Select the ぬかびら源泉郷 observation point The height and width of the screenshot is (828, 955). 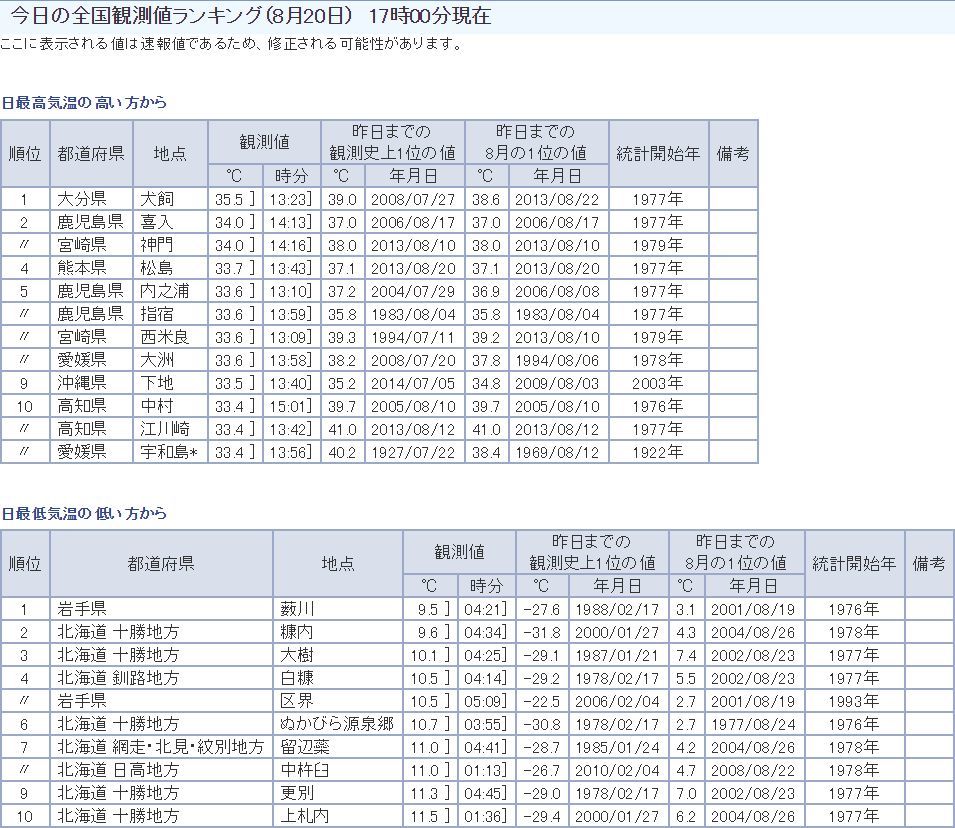tap(338, 724)
